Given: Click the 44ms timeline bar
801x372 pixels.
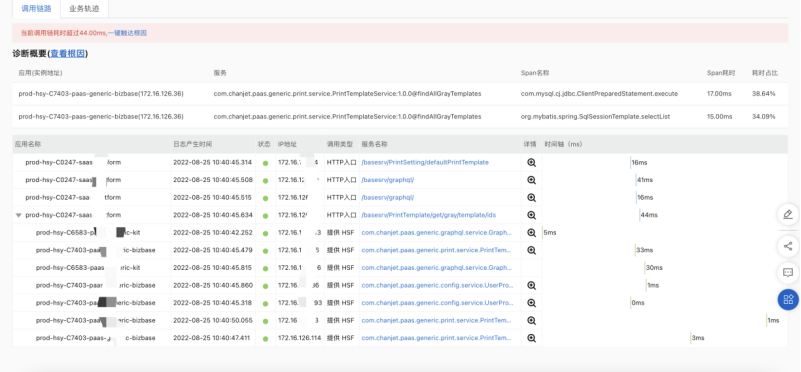Looking at the screenshot, I should [x=640, y=215].
